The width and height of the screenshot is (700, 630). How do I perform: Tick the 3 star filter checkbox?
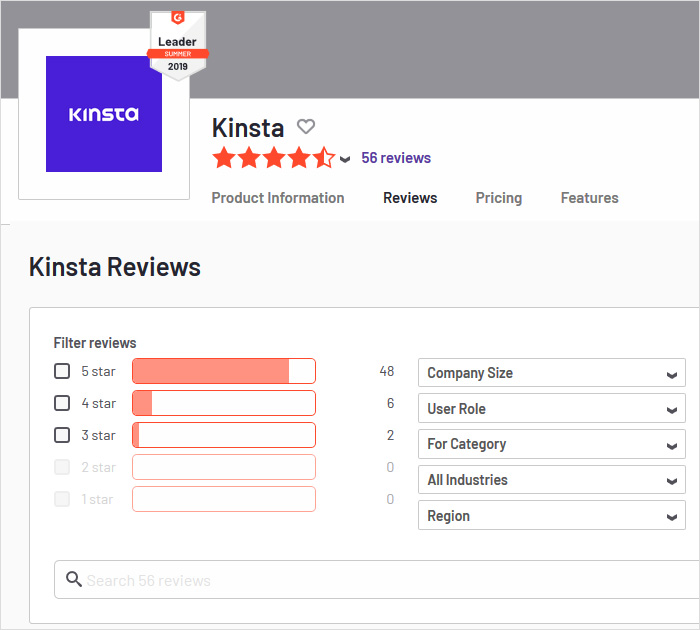point(62,435)
